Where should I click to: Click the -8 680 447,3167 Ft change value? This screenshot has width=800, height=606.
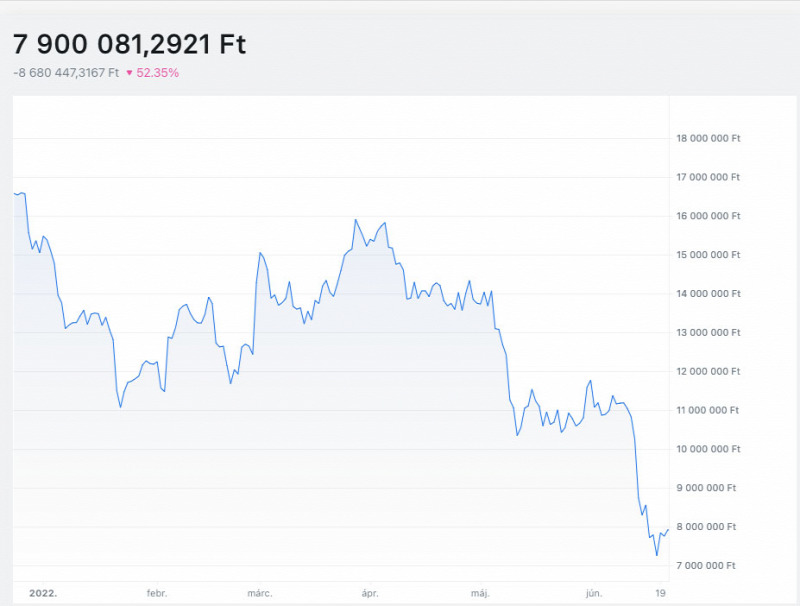[x=66, y=73]
